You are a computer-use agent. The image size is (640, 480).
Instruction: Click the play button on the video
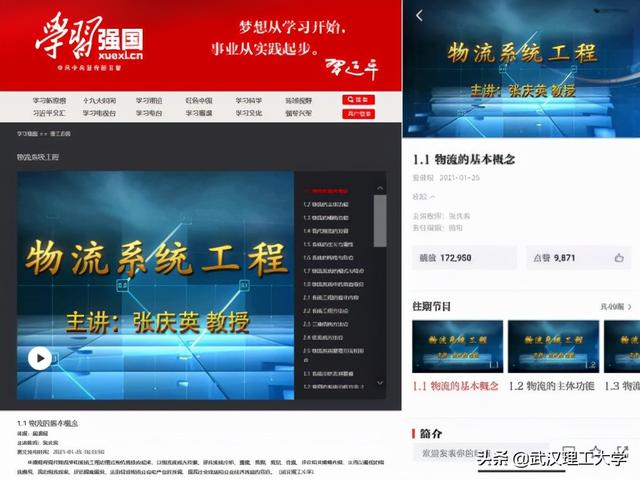pos(40,358)
